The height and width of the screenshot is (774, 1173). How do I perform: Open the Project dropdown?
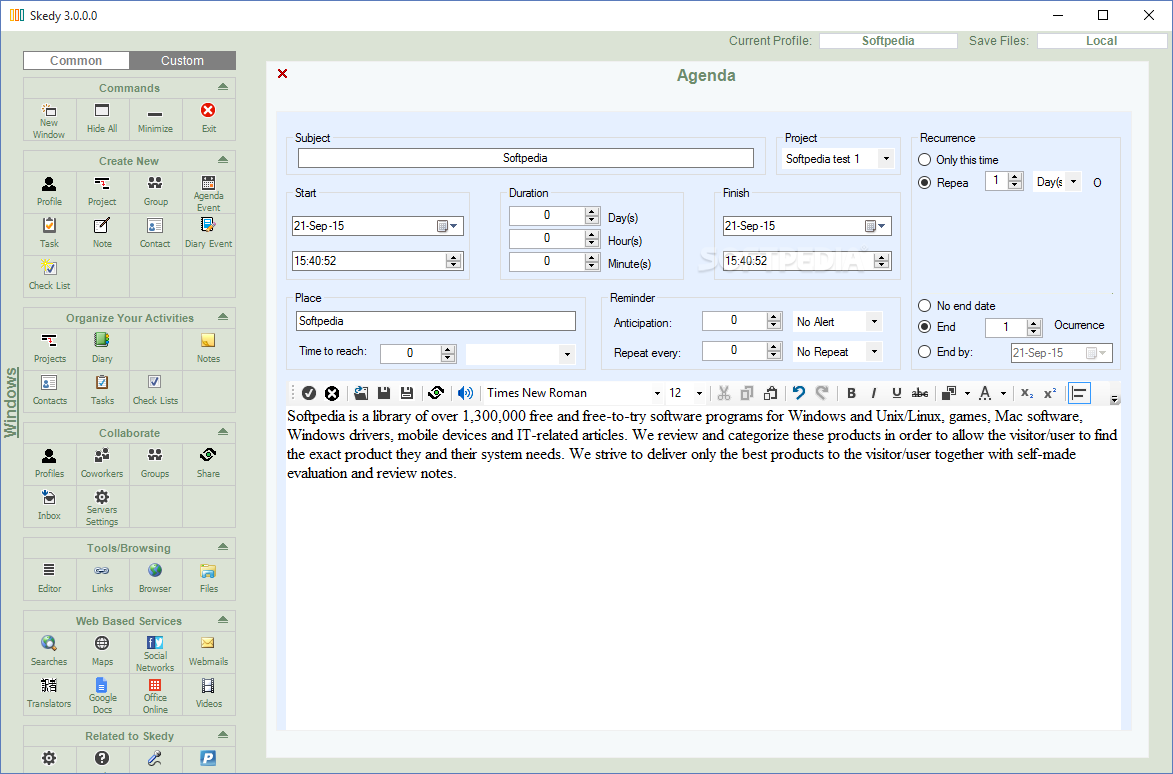886,159
